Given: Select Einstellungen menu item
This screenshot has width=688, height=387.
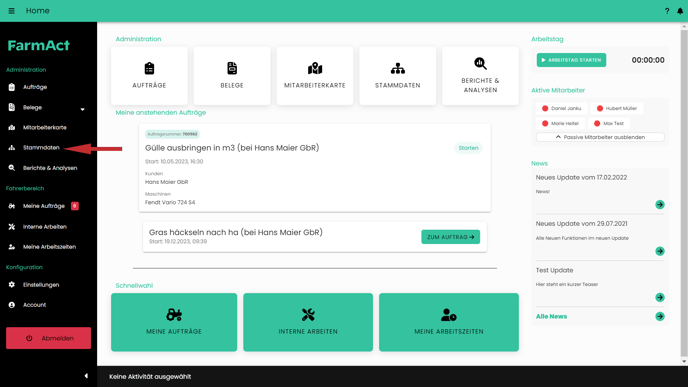Looking at the screenshot, I should (41, 284).
